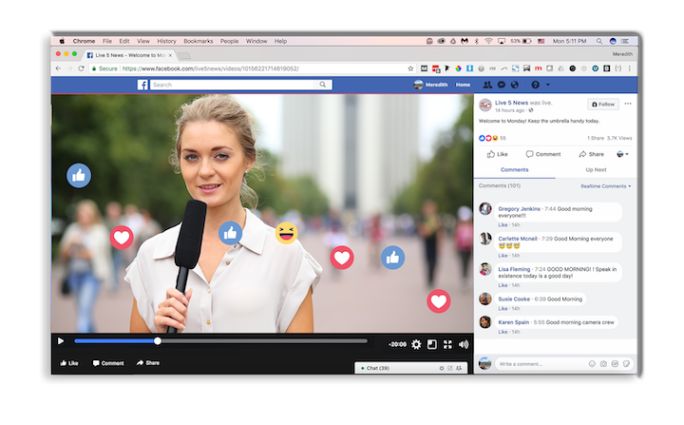The width and height of the screenshot is (684, 425).
Task: Share the post from sidebar
Action: pos(591,154)
